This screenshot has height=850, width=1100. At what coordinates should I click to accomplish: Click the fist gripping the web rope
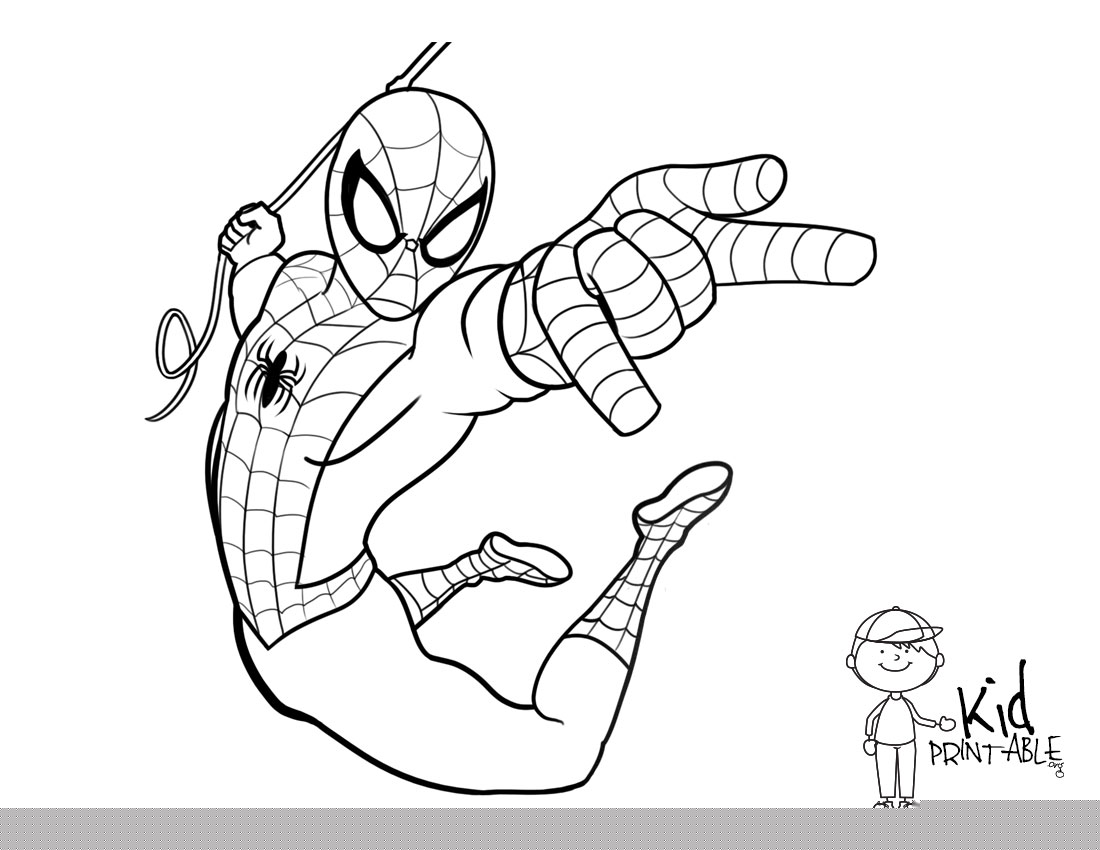click(x=250, y=230)
